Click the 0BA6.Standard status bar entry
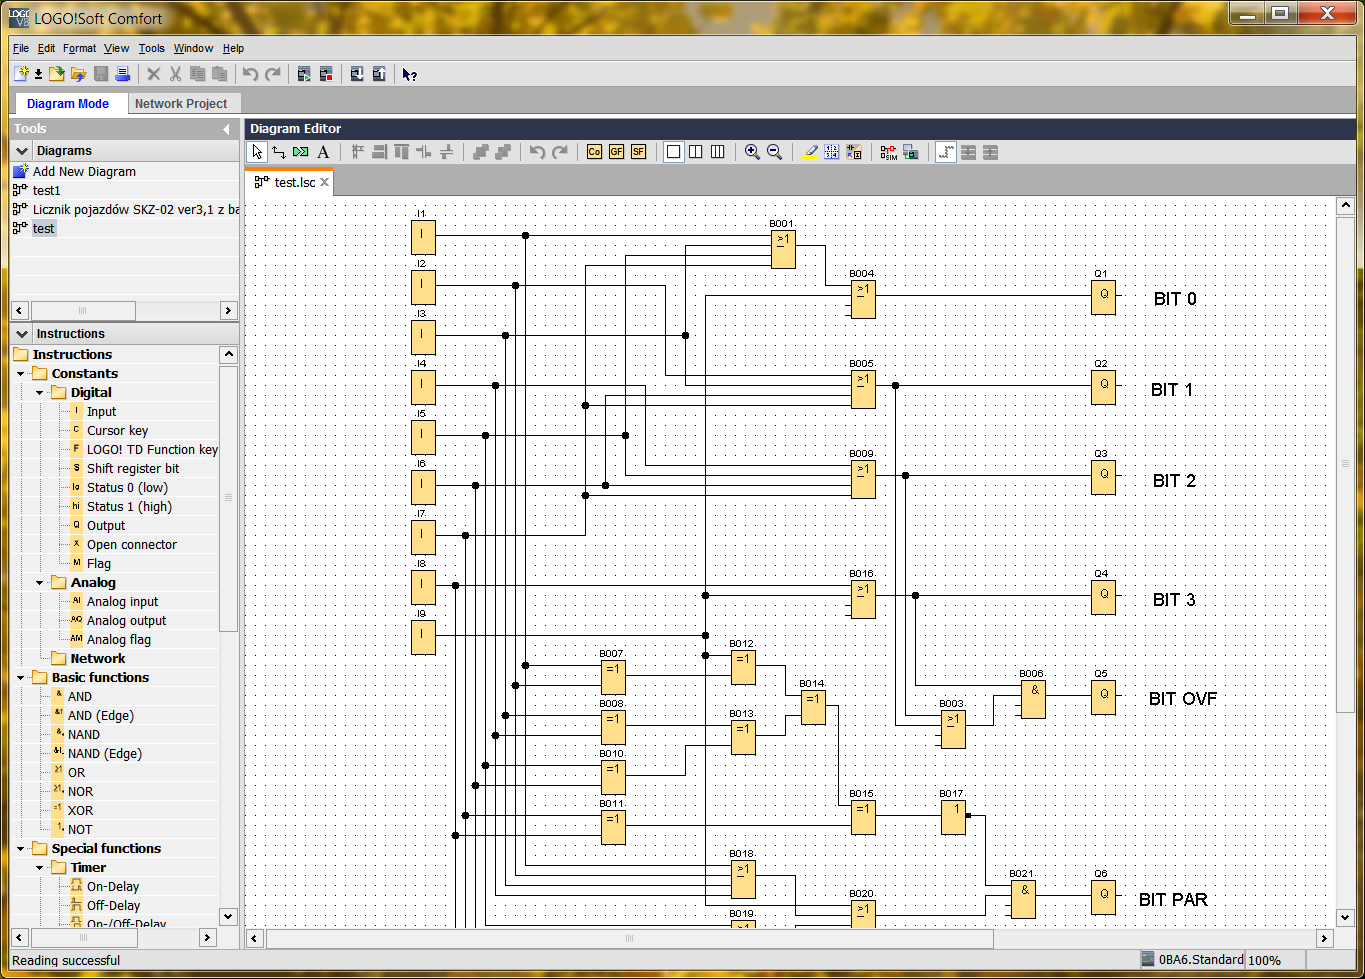 point(1192,960)
